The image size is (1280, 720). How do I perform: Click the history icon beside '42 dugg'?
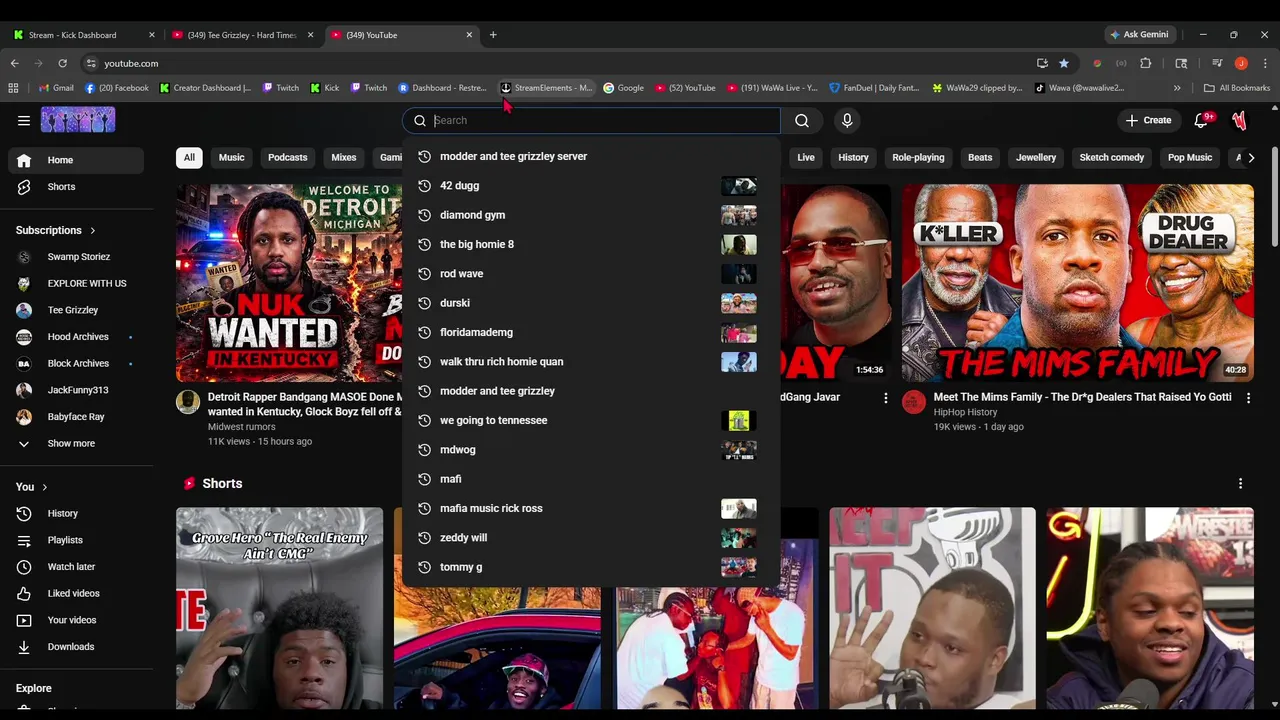point(424,186)
